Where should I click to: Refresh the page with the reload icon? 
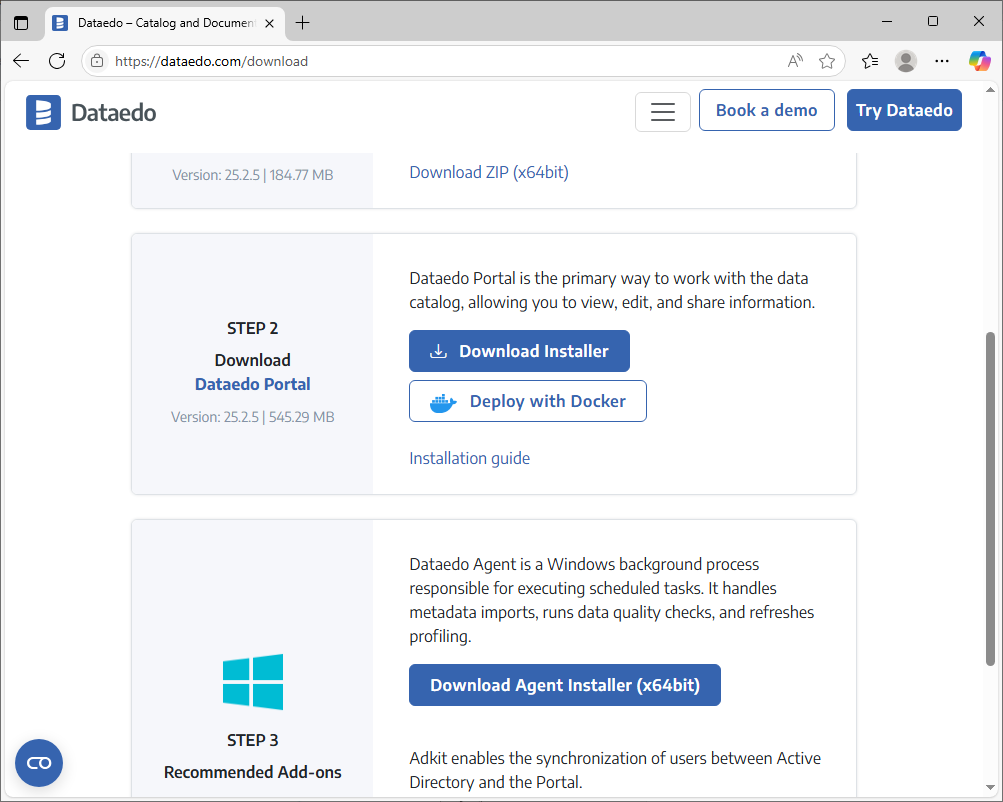57,61
